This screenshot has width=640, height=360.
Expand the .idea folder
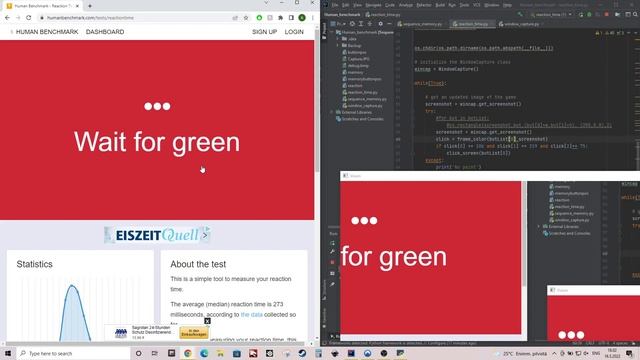tap(338, 39)
